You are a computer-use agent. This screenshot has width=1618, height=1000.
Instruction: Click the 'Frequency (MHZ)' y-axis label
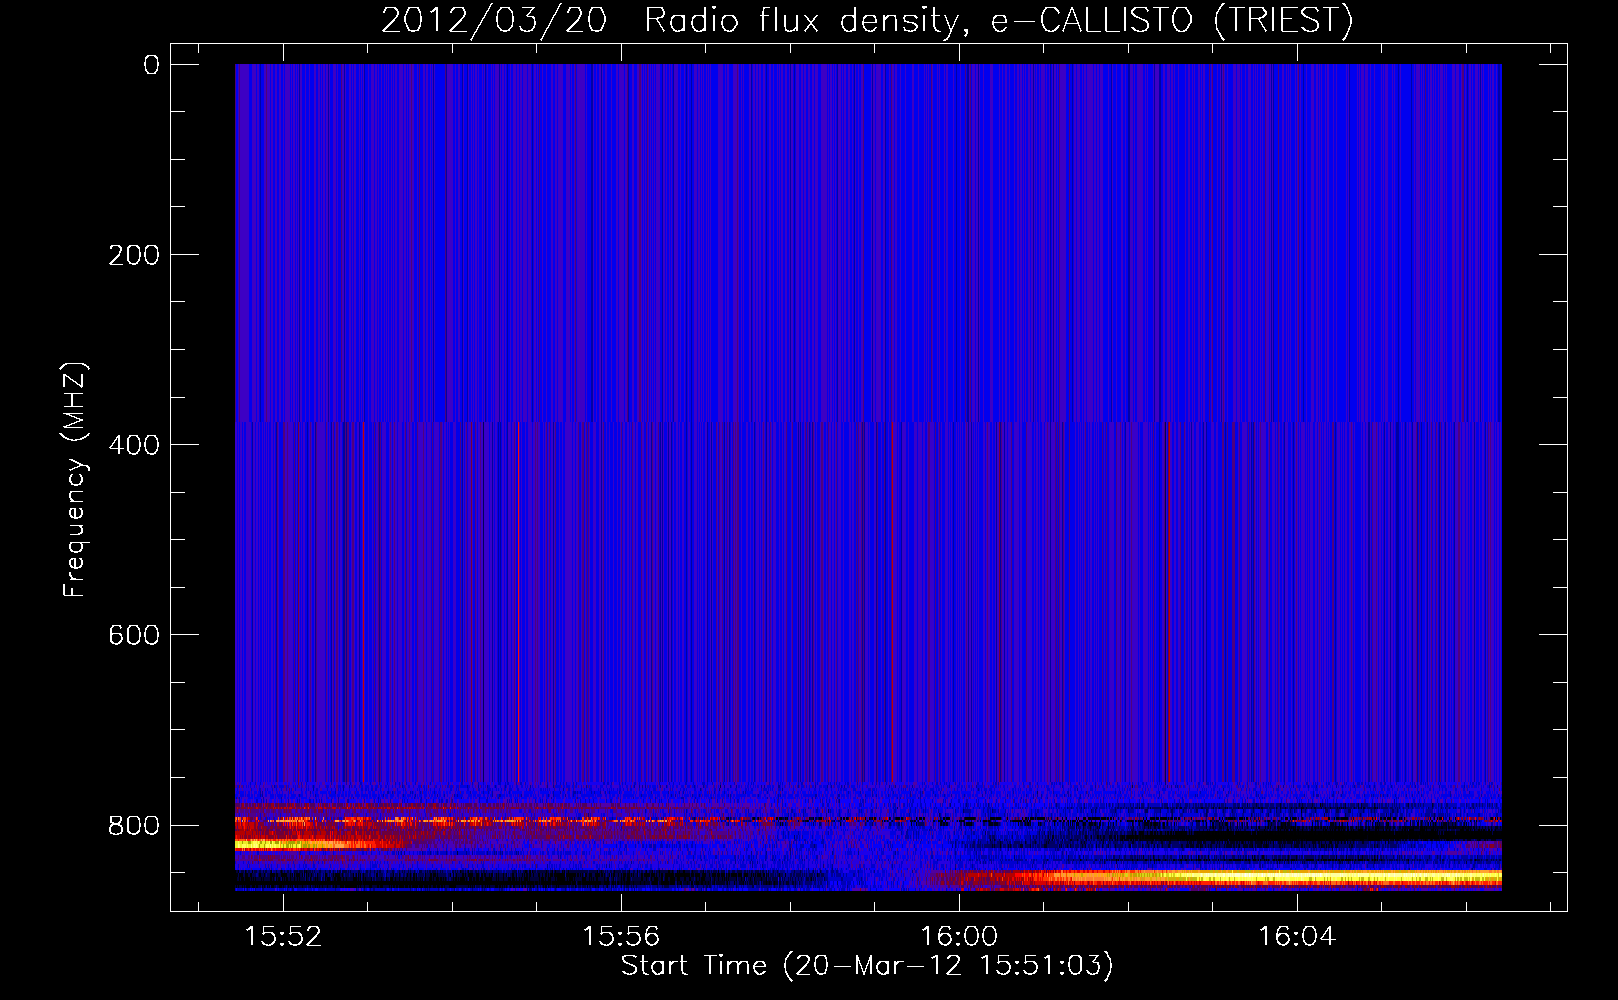point(75,480)
